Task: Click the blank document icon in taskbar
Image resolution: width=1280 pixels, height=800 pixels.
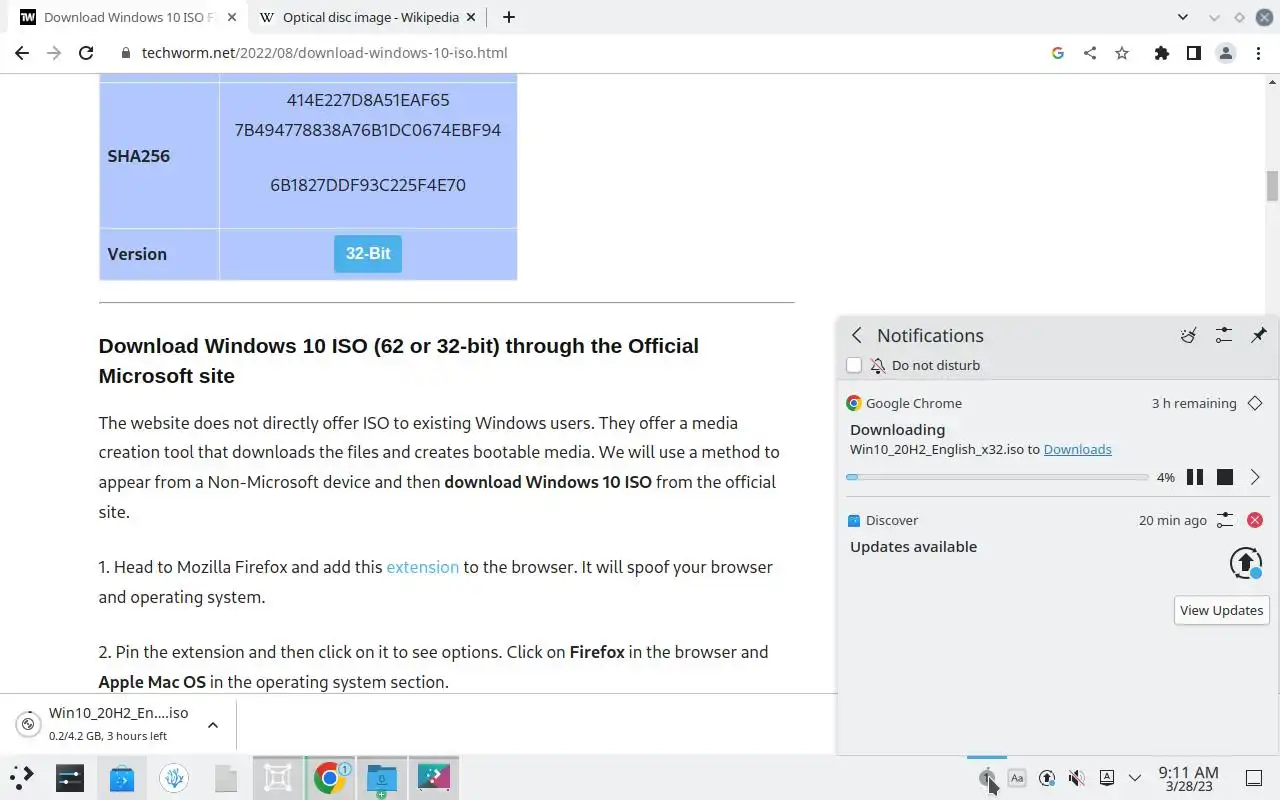Action: point(226,776)
